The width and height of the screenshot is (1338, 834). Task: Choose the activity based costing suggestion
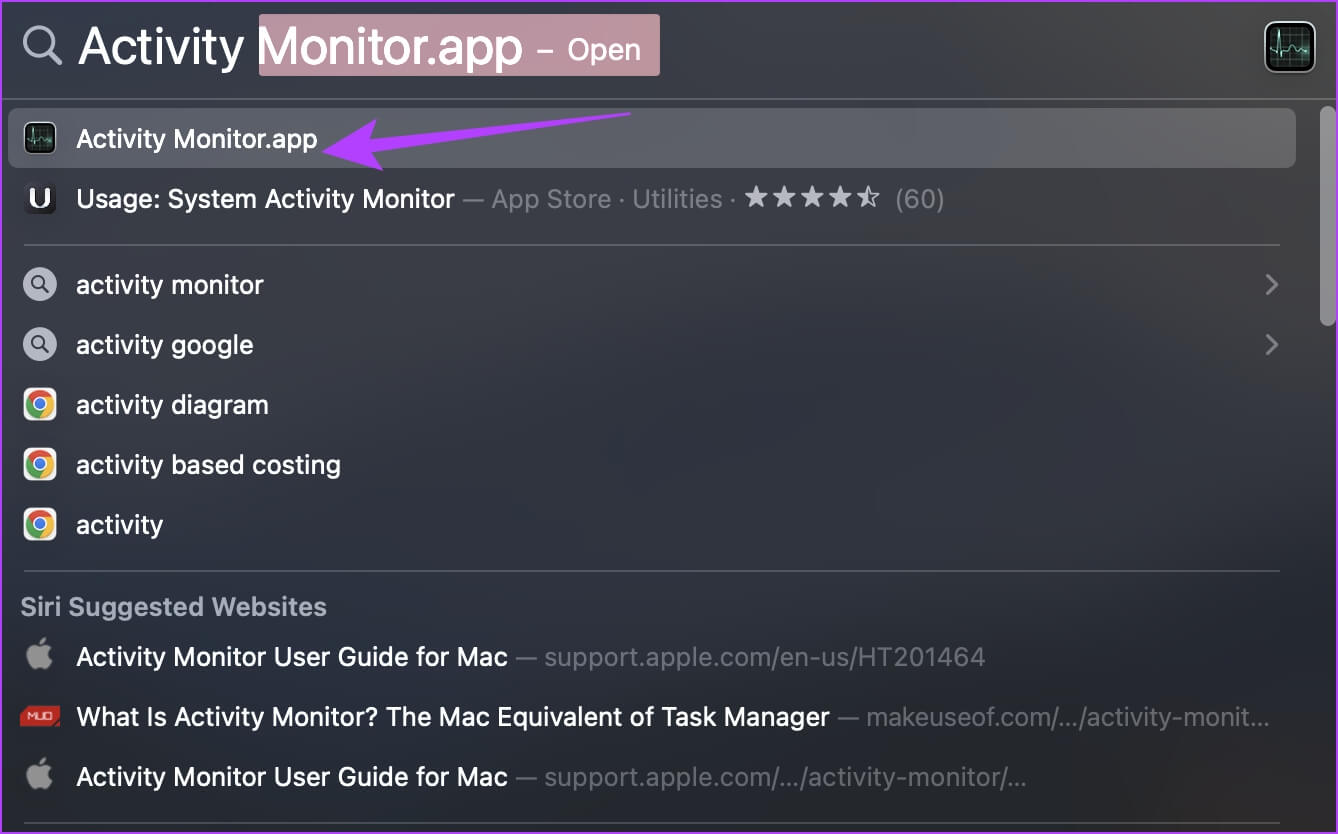click(652, 465)
